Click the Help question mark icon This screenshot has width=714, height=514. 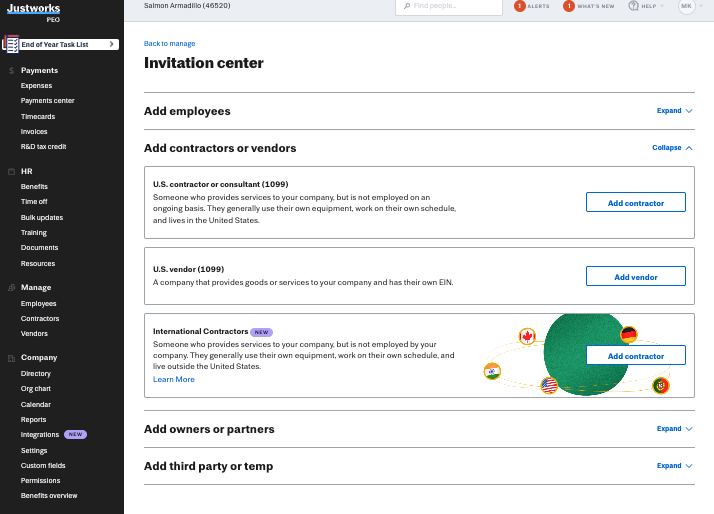(x=633, y=6)
